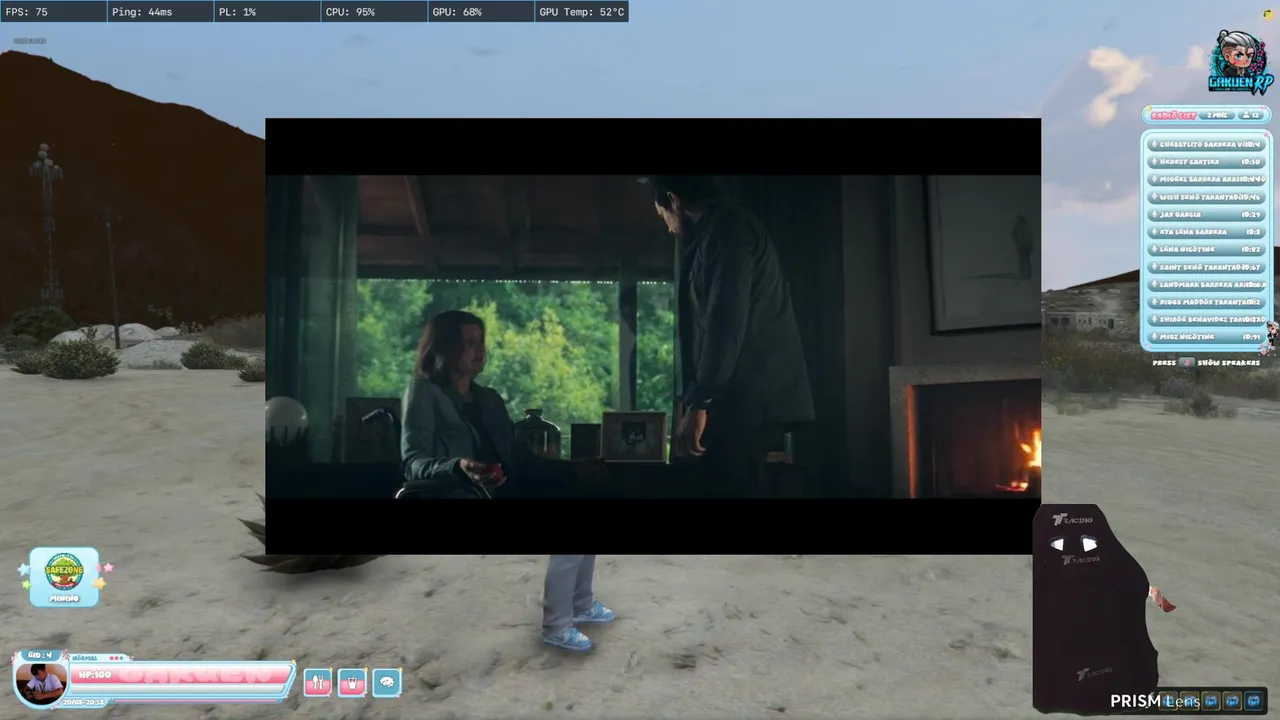
Task: Click the white armor bar under HP
Action: pyautogui.click(x=178, y=690)
